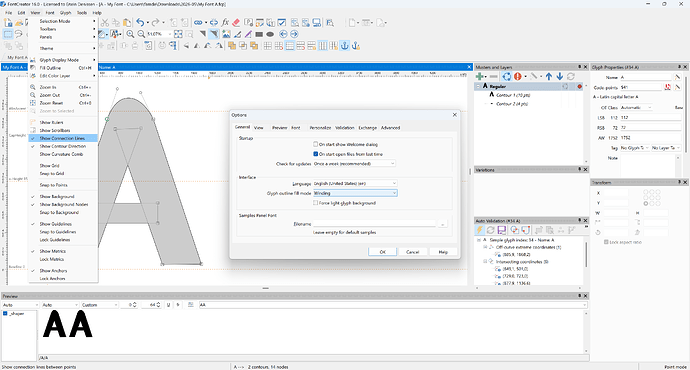Switch to the Validation tab in Options
This screenshot has height=370, width=690.
click(345, 128)
